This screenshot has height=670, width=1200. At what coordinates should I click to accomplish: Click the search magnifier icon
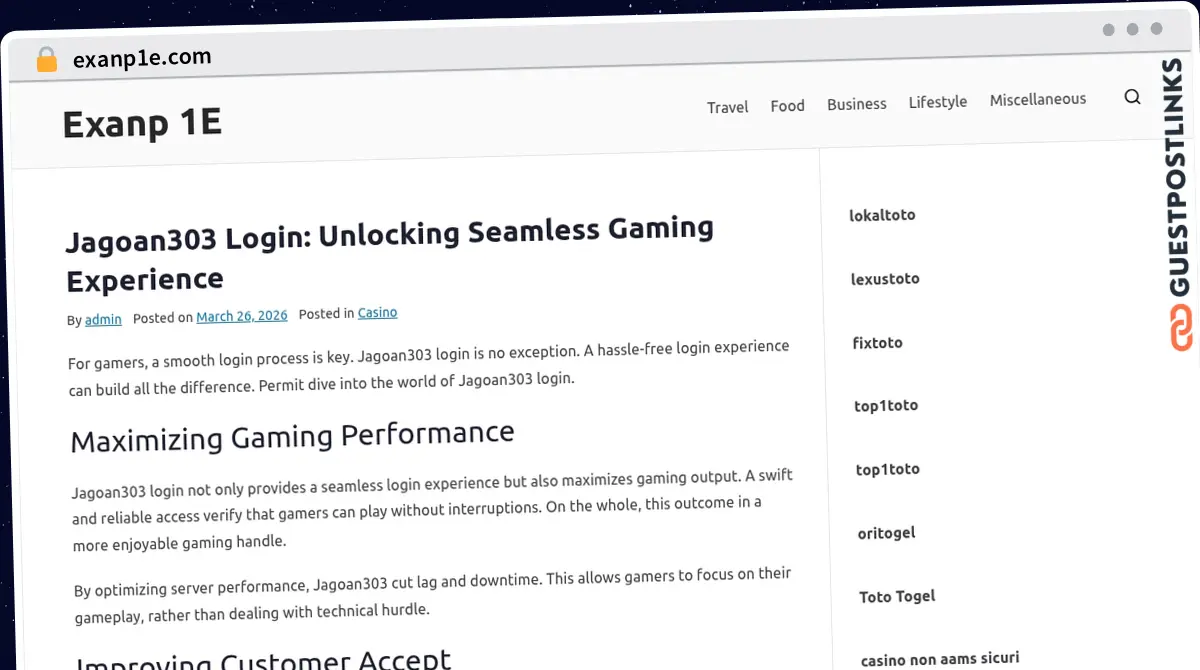[1132, 97]
